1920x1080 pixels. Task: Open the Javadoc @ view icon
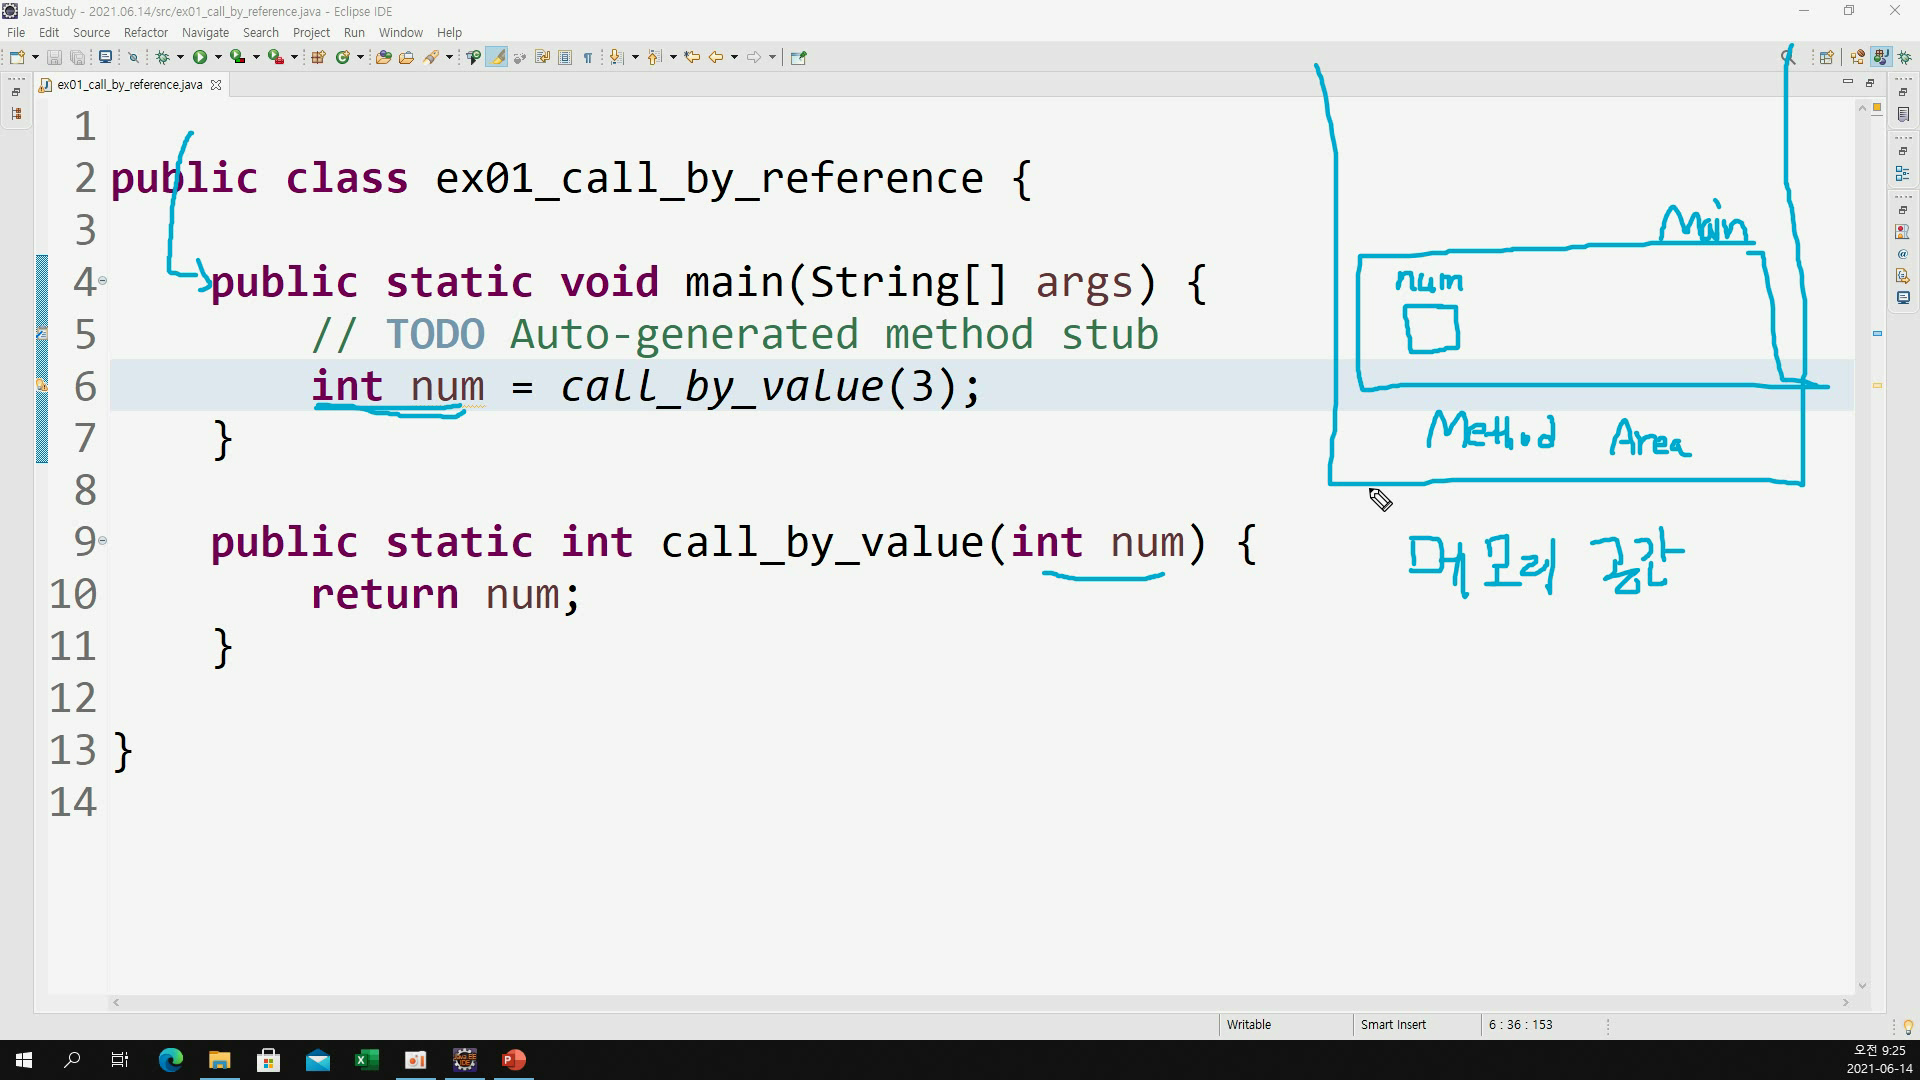[x=1903, y=254]
